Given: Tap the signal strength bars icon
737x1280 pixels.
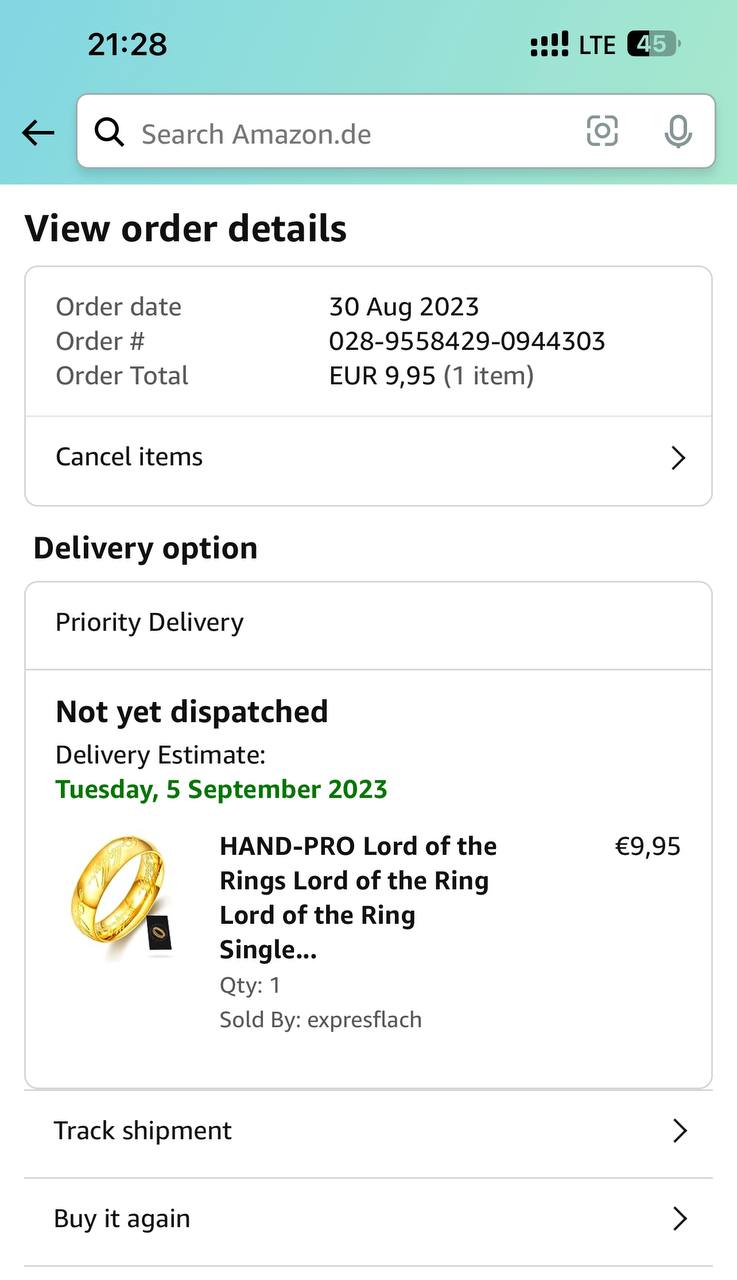Looking at the screenshot, I should [549, 45].
